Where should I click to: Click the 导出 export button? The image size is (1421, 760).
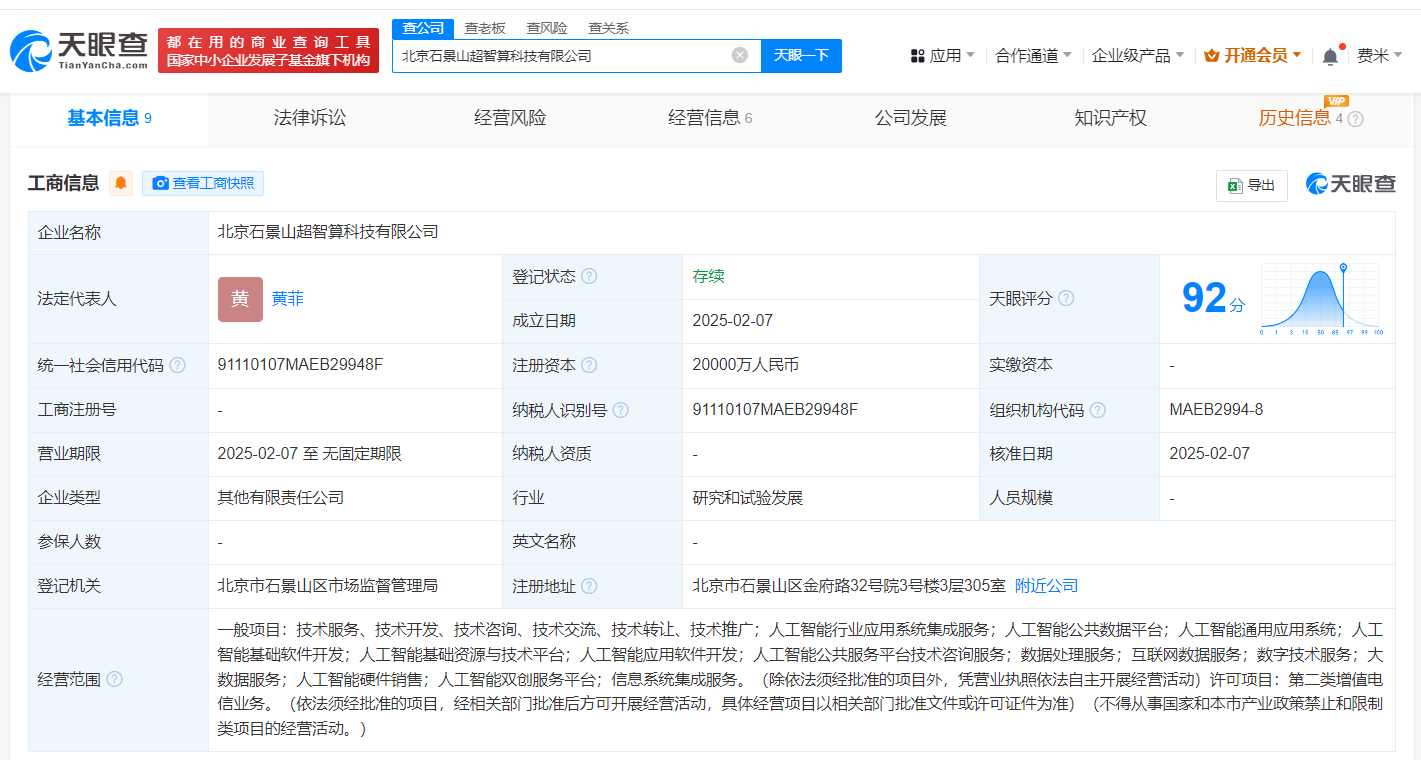click(x=1251, y=185)
